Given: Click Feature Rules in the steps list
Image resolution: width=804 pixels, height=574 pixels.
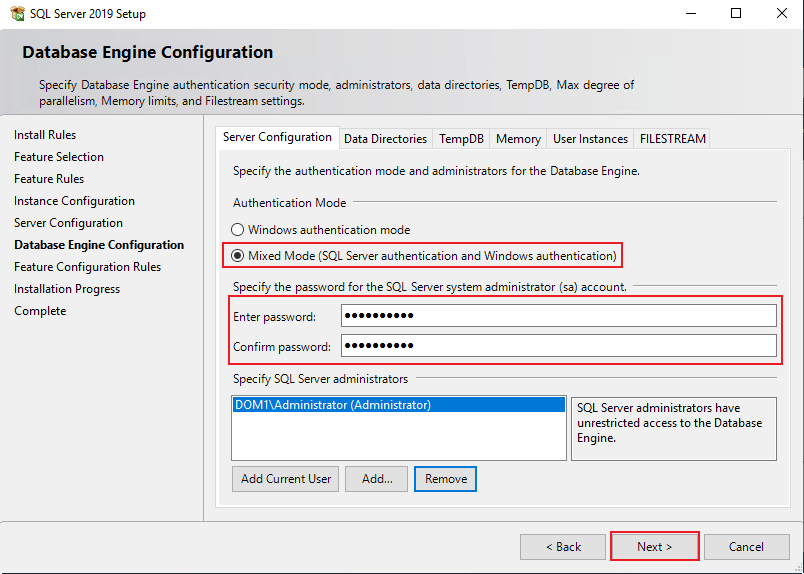Looking at the screenshot, I should 49,179.
